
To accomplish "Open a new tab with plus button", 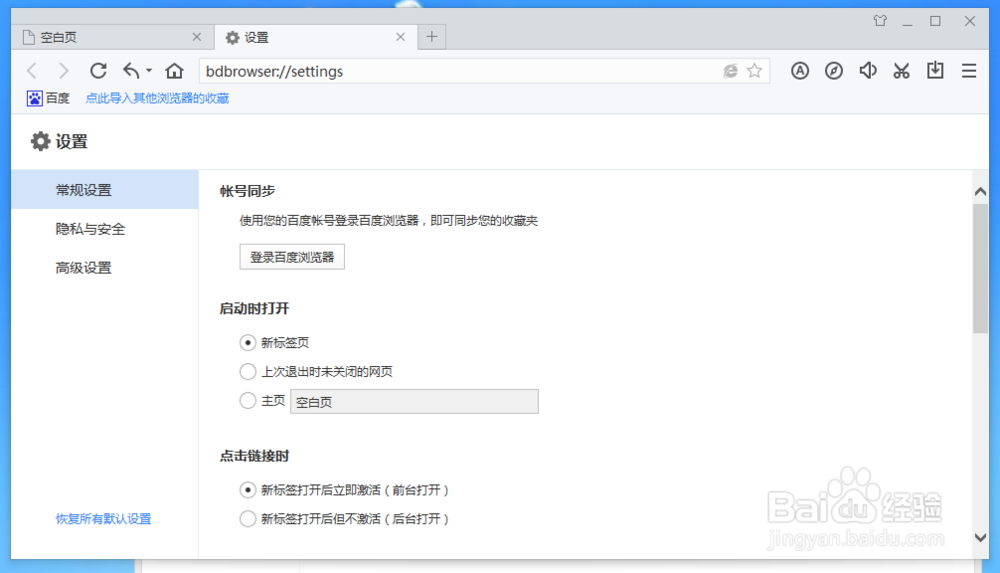I will point(432,37).
